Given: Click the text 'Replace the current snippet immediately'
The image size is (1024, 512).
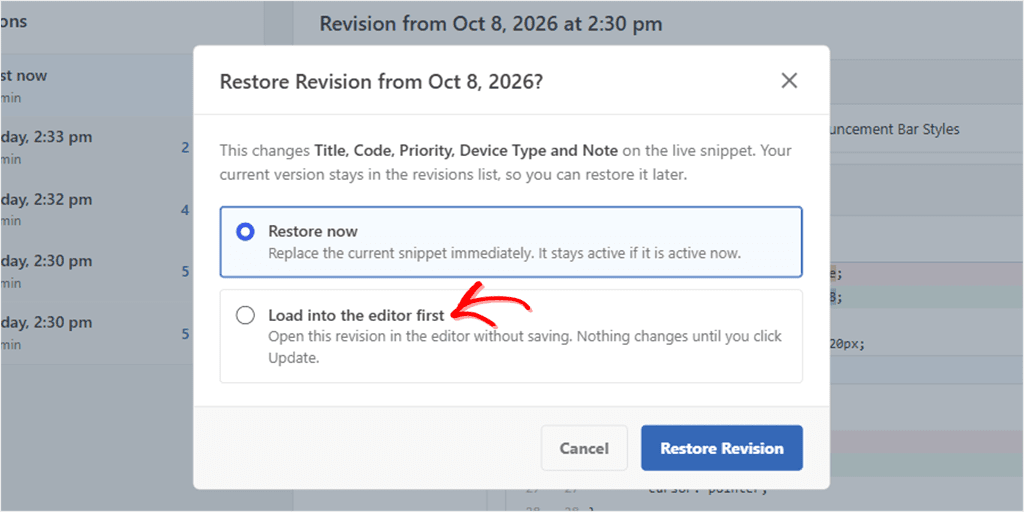Looking at the screenshot, I should click(x=398, y=253).
